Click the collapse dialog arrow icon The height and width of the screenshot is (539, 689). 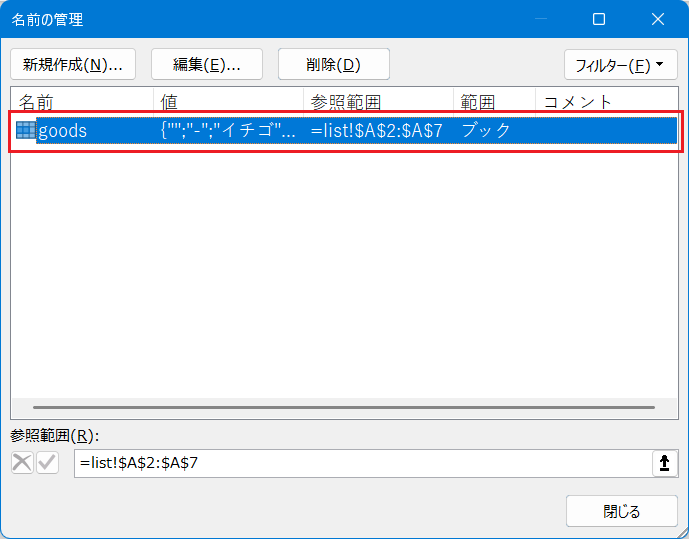pos(664,463)
